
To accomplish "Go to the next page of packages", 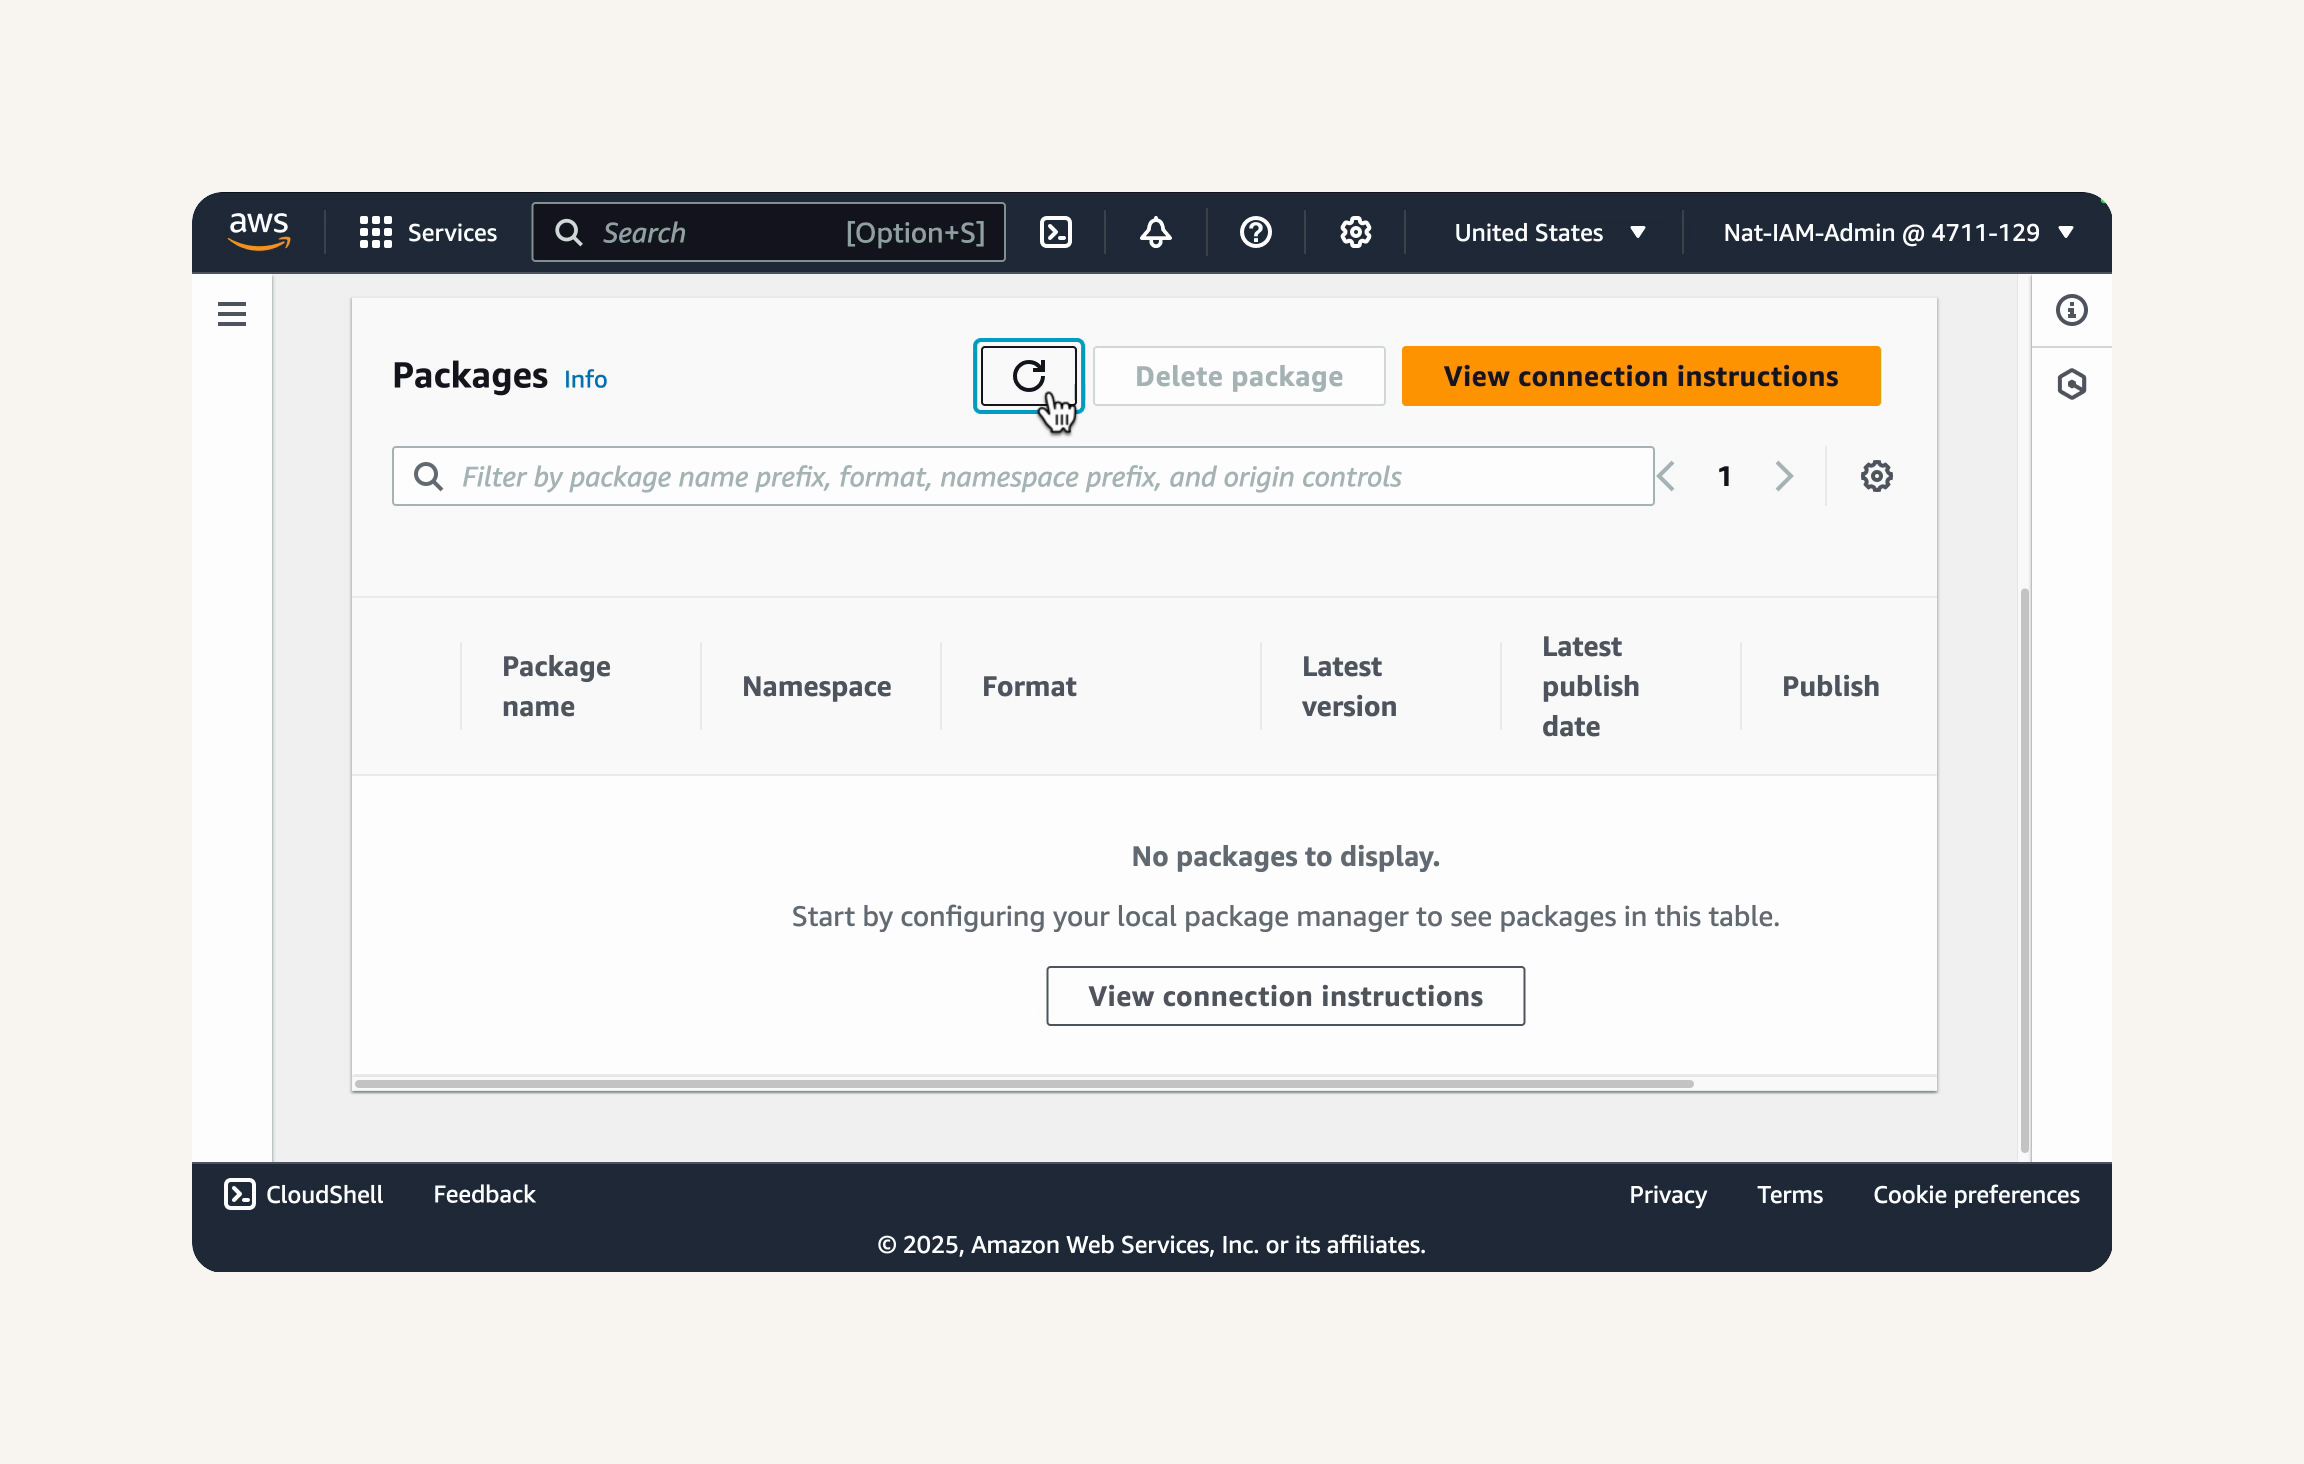I will (1785, 476).
